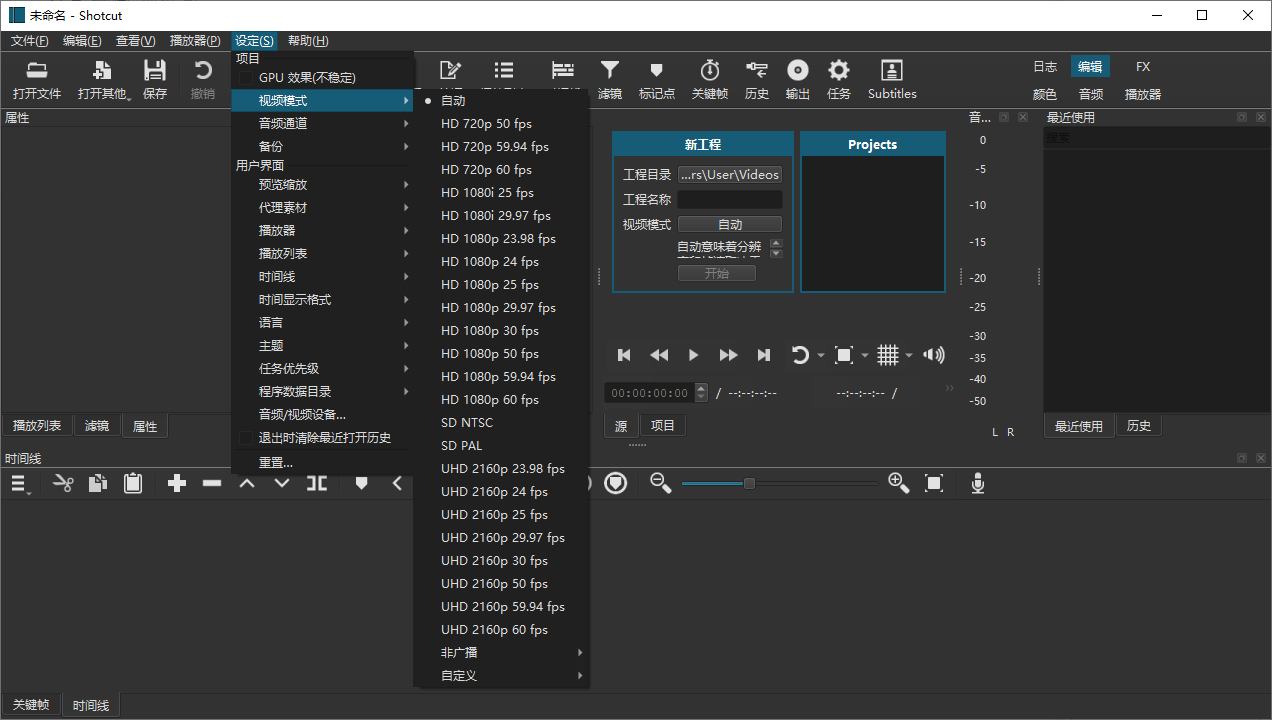1272x720 pixels.
Task: Switch to the 历史 tab
Action: pos(1139,426)
